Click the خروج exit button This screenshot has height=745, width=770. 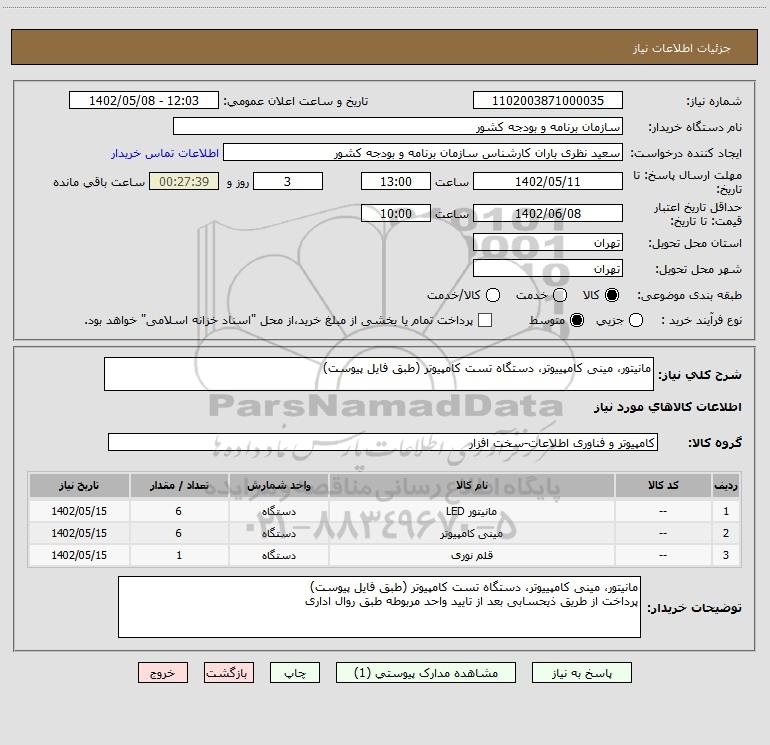click(163, 673)
